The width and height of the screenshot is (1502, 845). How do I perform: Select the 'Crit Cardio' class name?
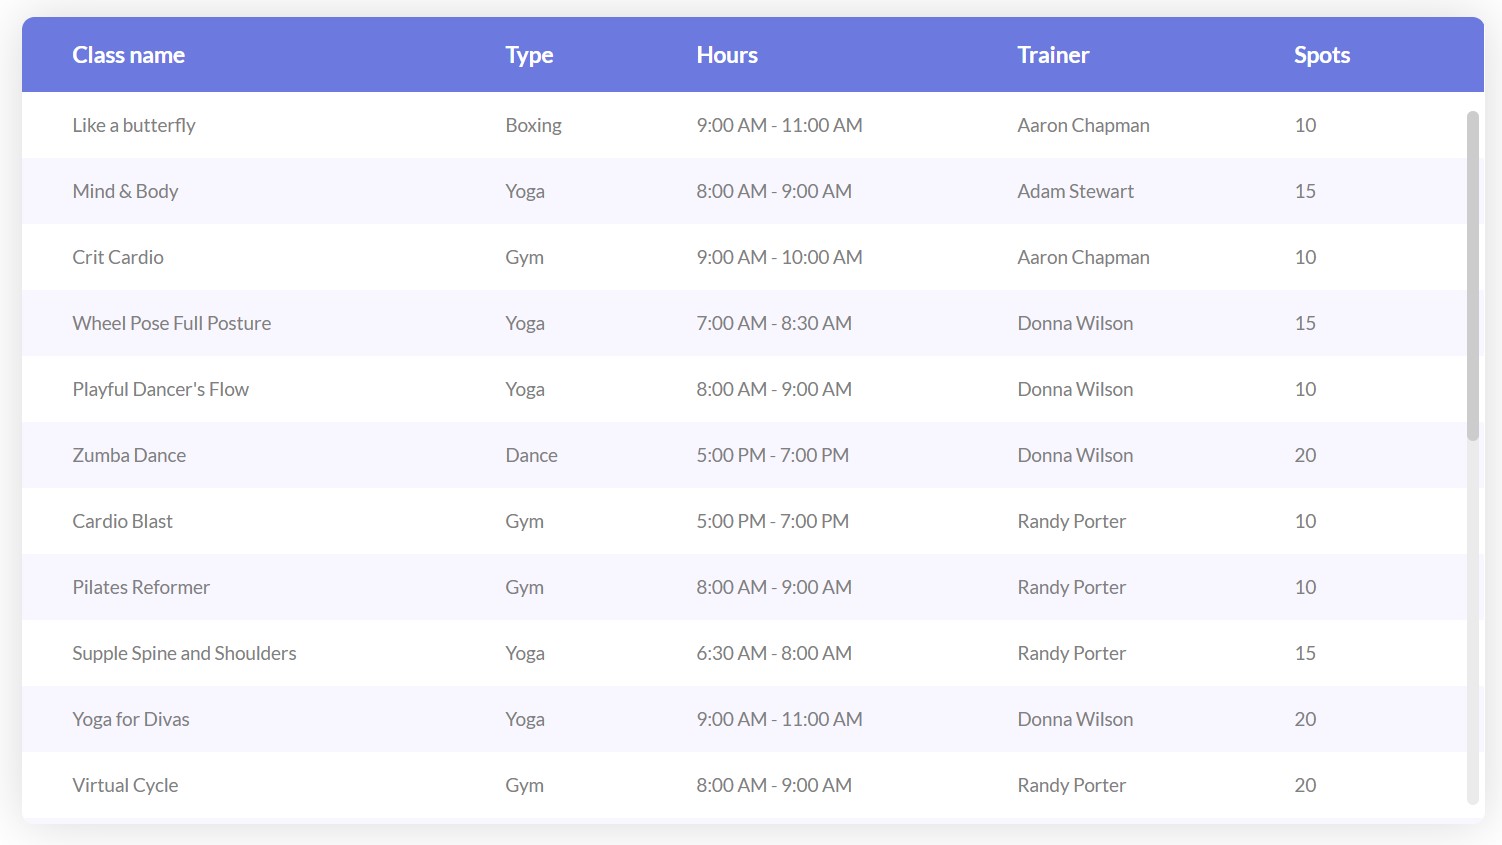point(118,257)
